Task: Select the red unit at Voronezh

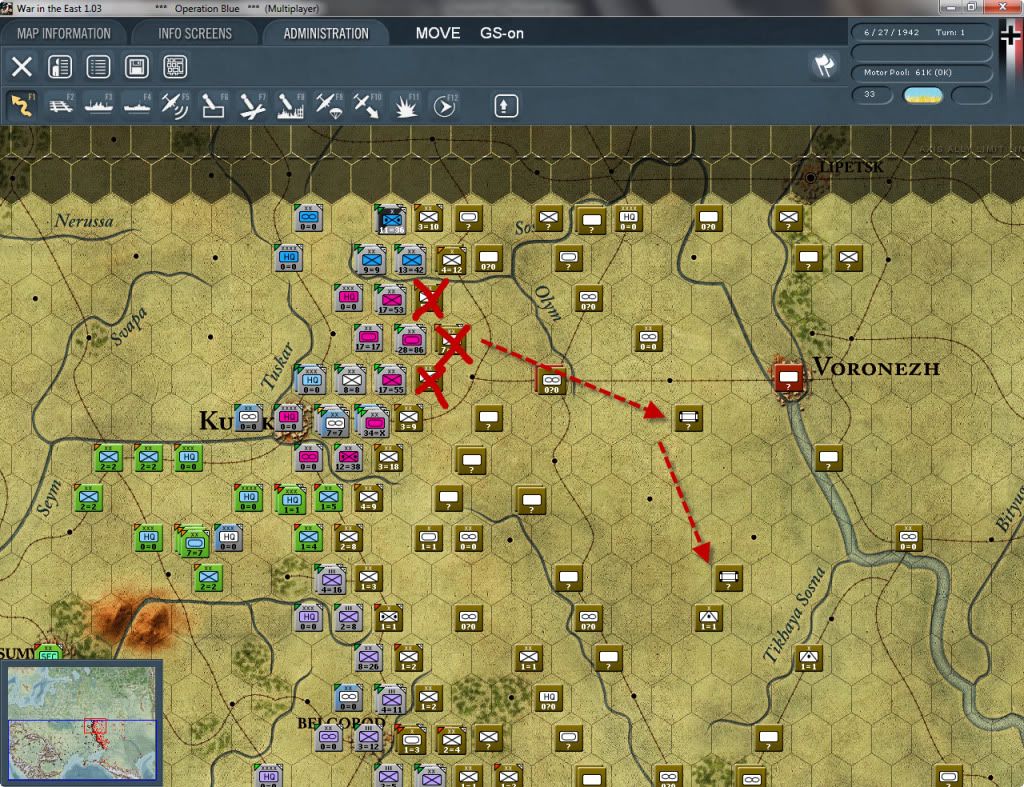Action: 788,377
